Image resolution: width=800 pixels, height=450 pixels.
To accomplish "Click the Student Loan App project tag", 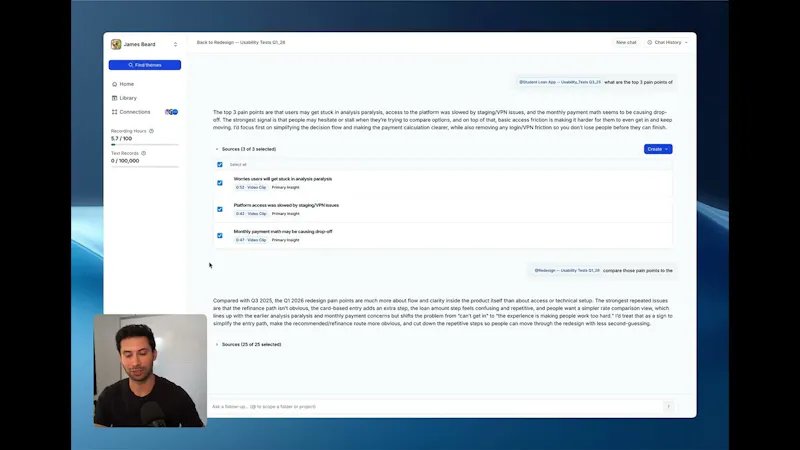I will click(x=560, y=82).
